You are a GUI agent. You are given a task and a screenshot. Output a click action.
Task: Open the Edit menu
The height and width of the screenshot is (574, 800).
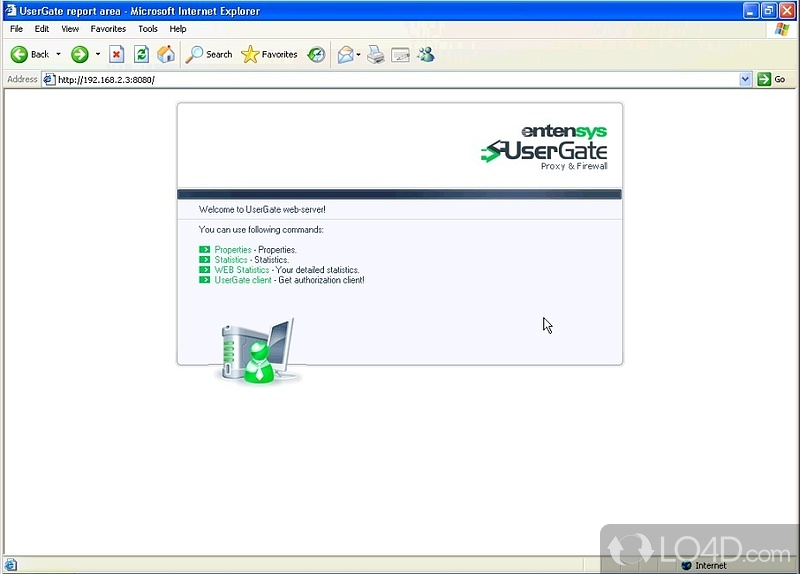(x=42, y=29)
